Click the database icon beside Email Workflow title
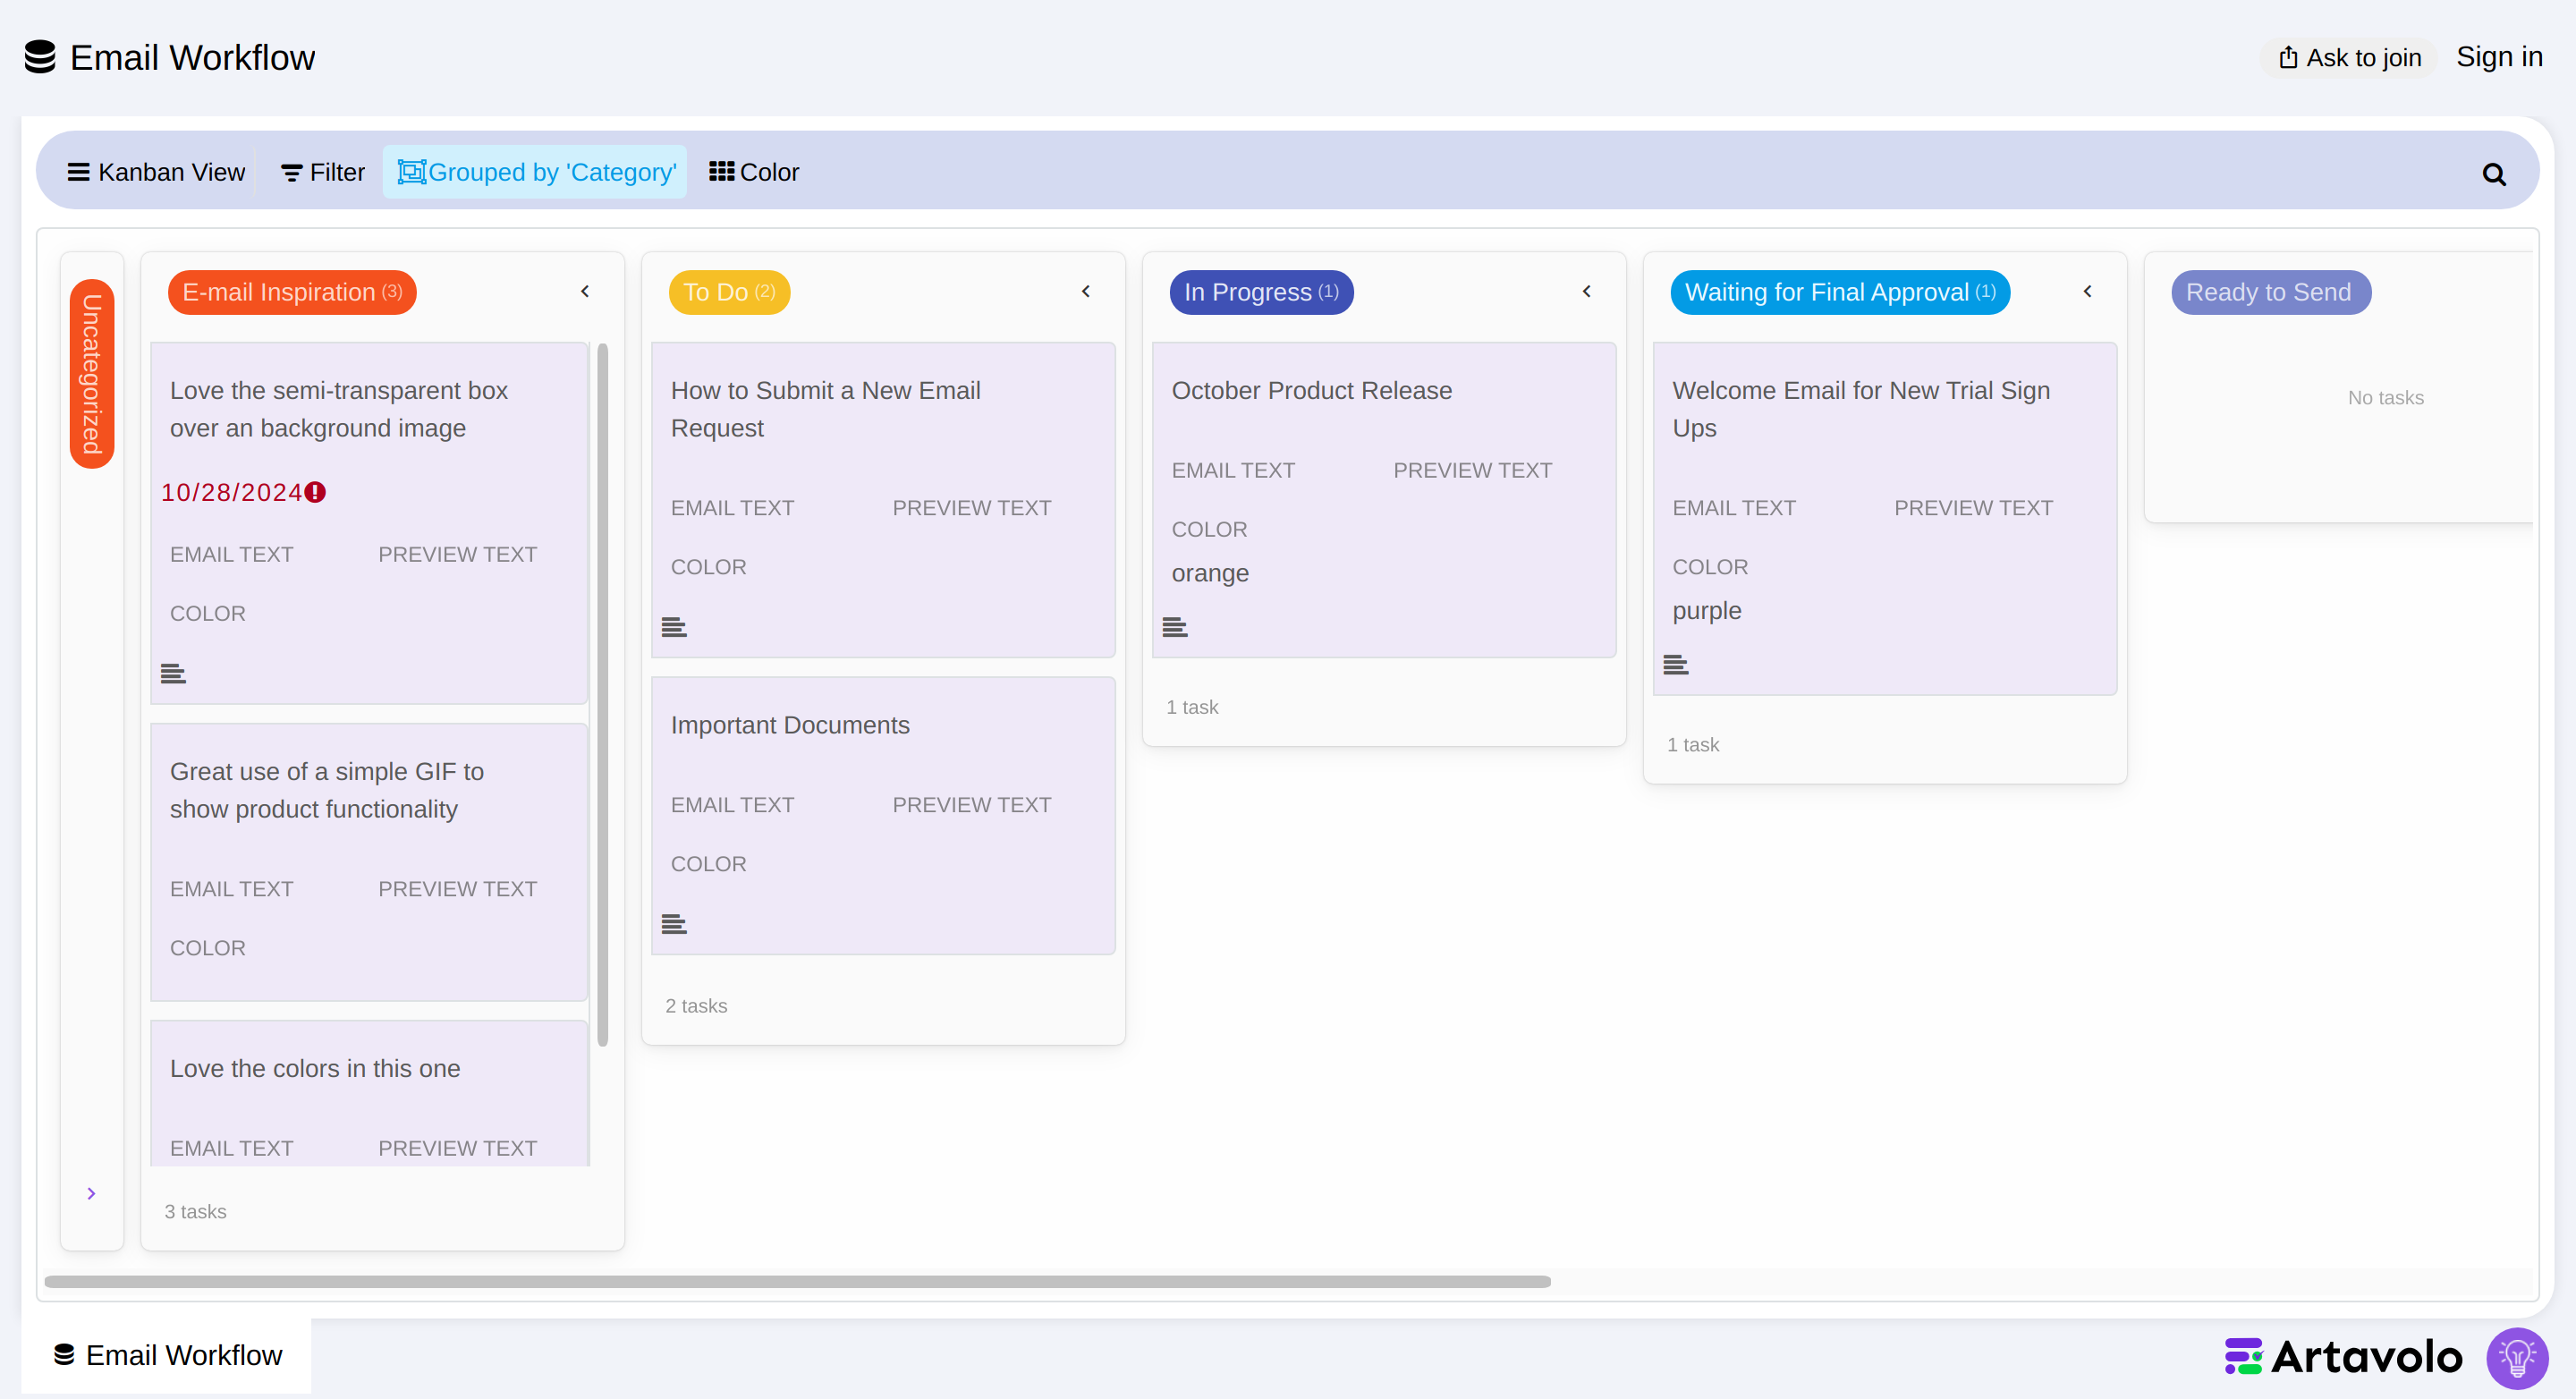 (40, 57)
